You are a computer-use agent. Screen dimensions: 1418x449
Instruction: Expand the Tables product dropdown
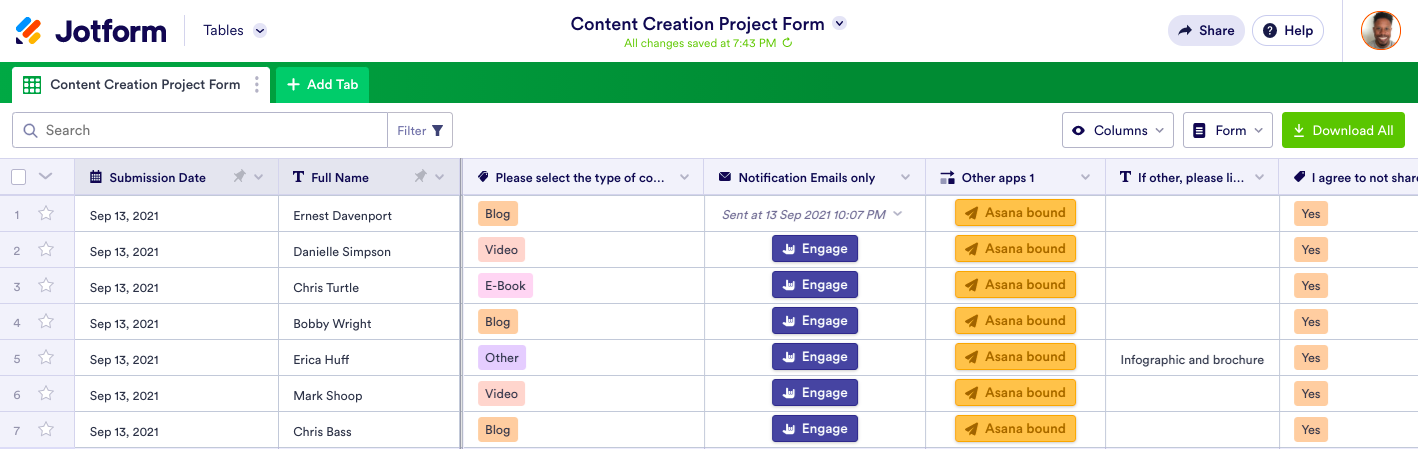260,31
